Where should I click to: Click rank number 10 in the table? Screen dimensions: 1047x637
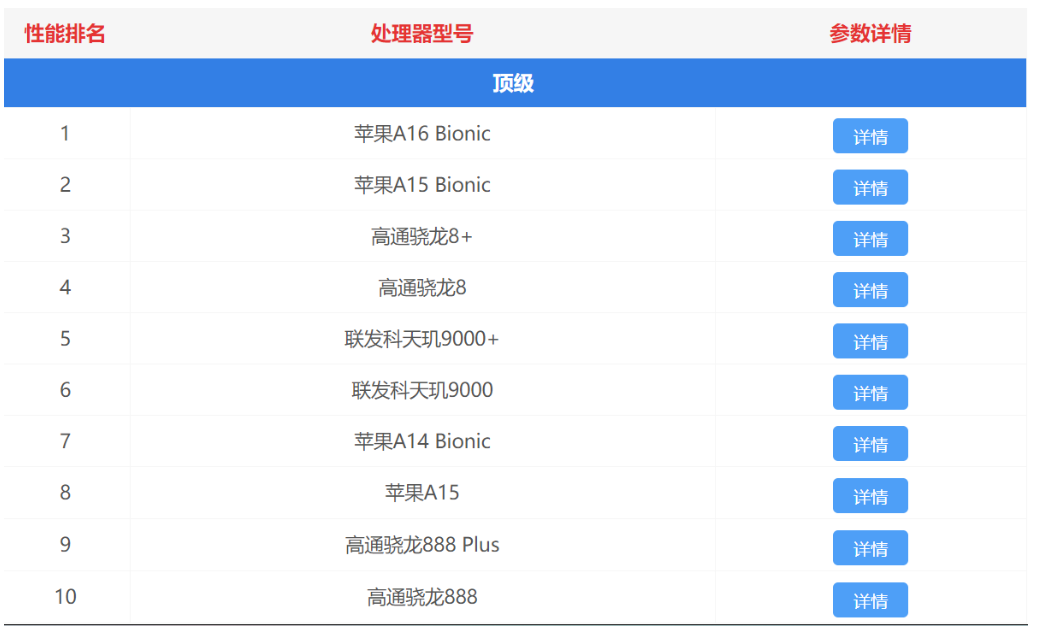pos(65,597)
